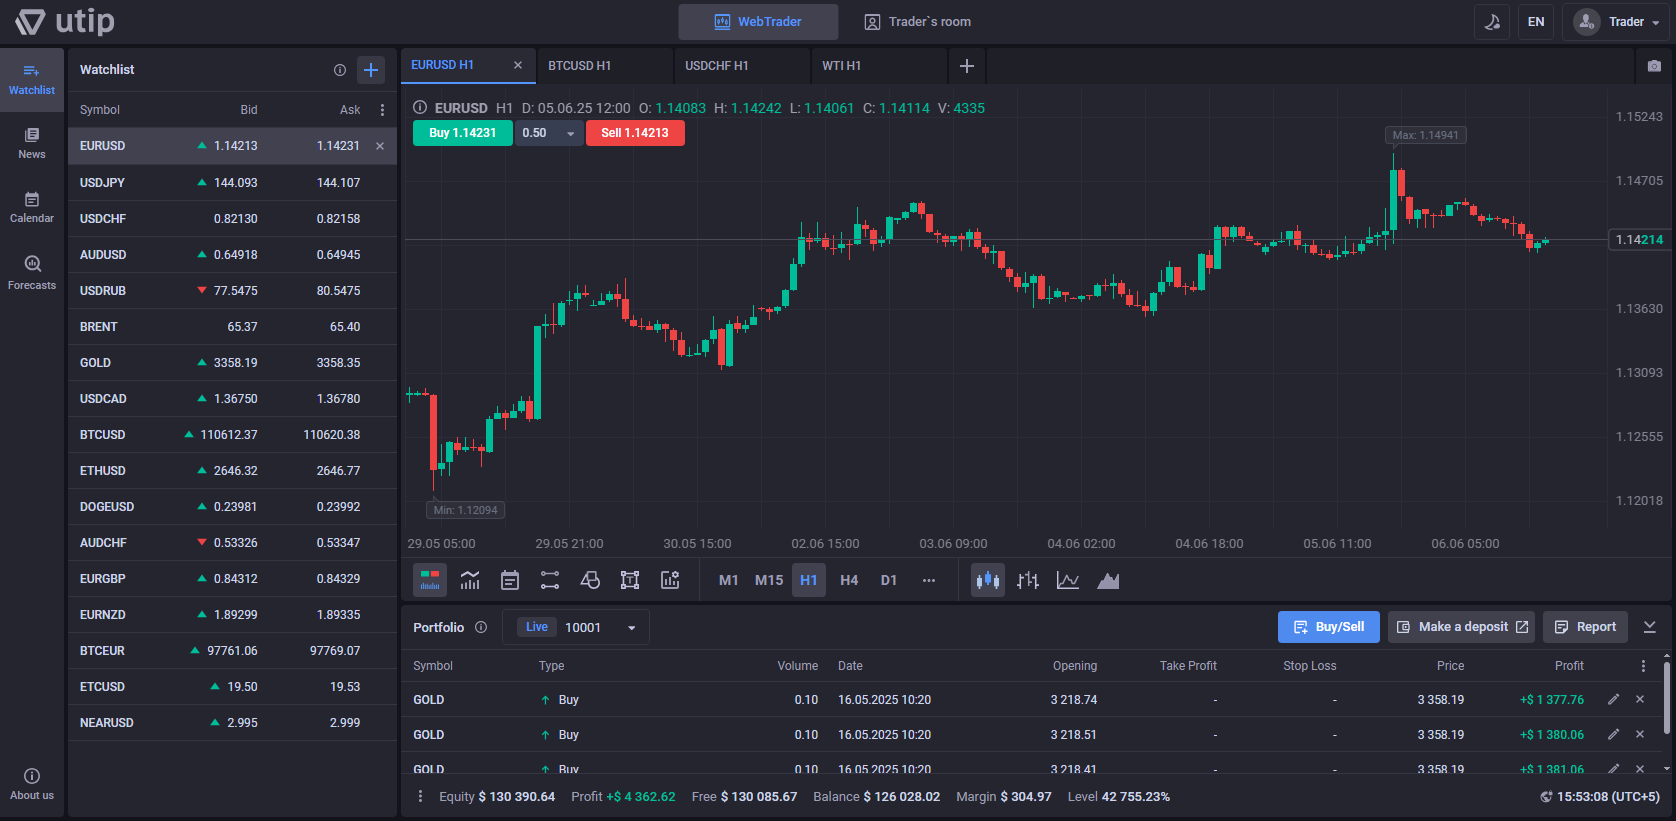
Task: Select GOLD row in the watchlist
Action: click(232, 363)
